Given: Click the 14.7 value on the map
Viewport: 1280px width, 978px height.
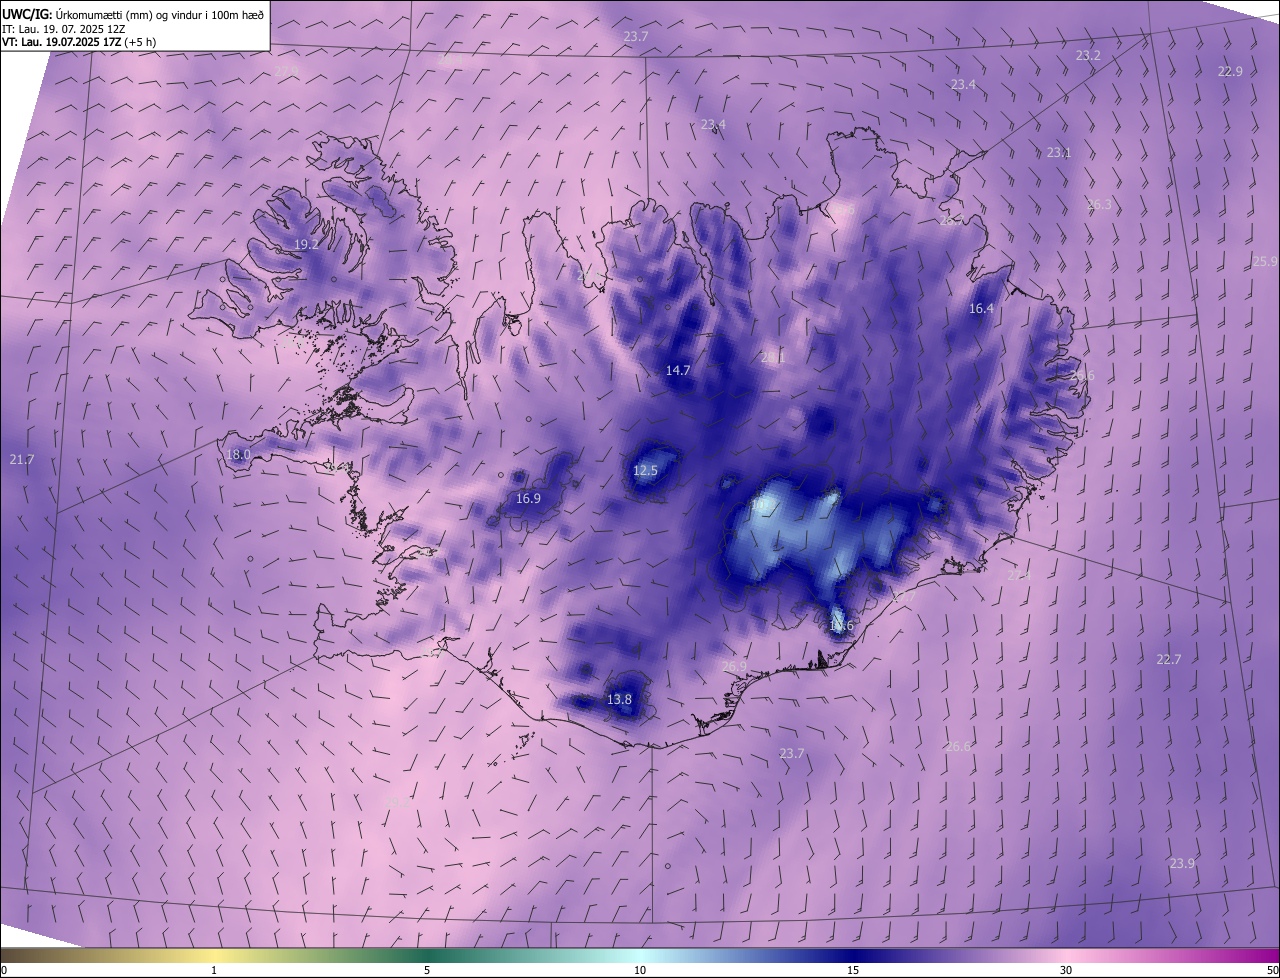Looking at the screenshot, I should point(678,370).
